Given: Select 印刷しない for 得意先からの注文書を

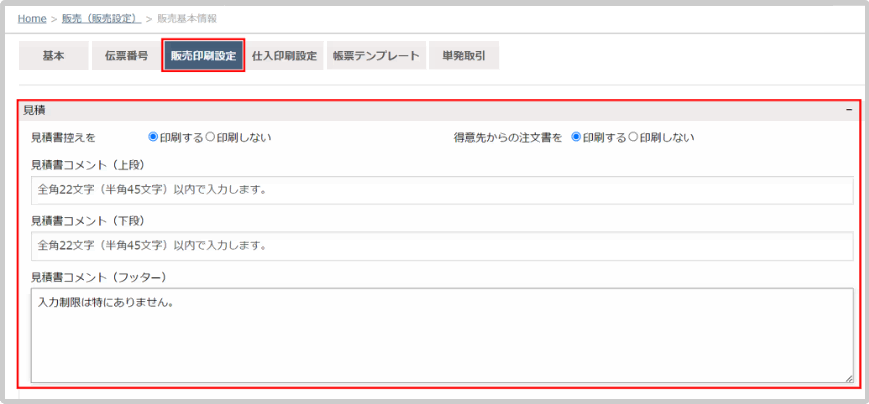Looking at the screenshot, I should coord(634,137).
